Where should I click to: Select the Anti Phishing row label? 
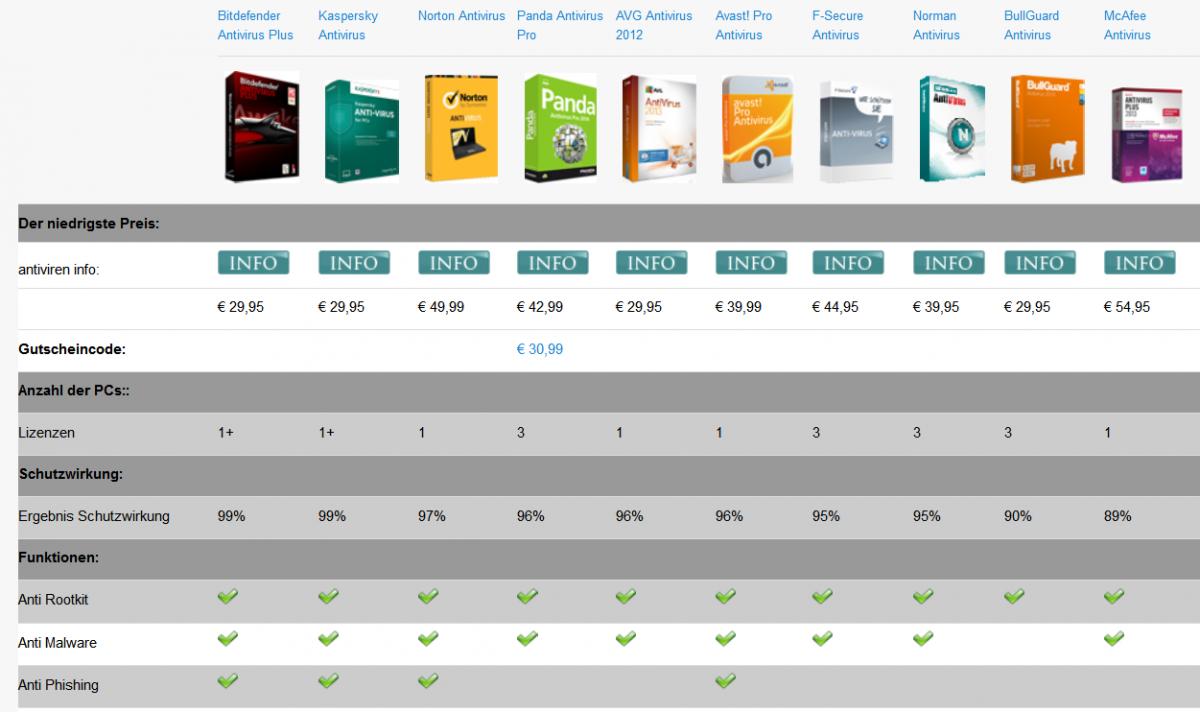tap(58, 685)
